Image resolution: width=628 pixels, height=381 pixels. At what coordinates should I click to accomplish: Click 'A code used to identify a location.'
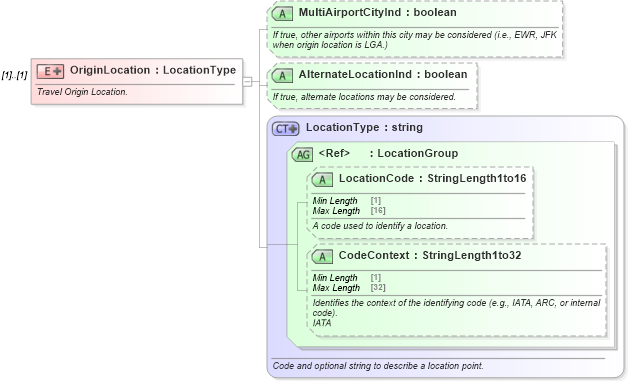pyautogui.click(x=380, y=226)
